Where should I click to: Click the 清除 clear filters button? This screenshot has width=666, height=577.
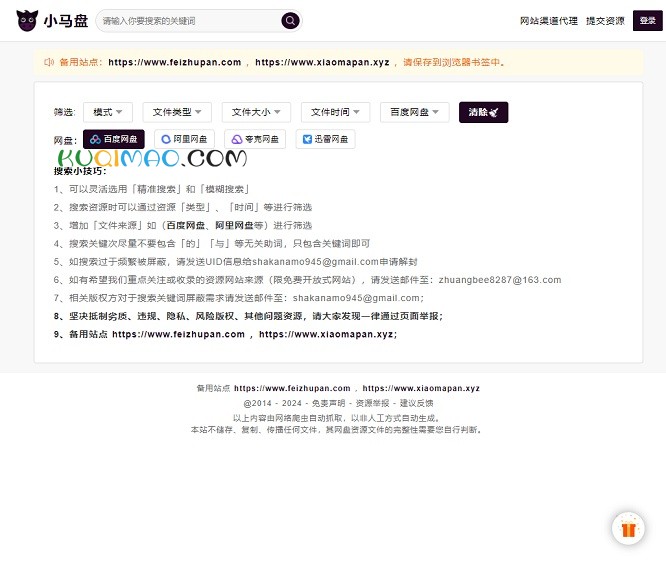[x=483, y=112]
